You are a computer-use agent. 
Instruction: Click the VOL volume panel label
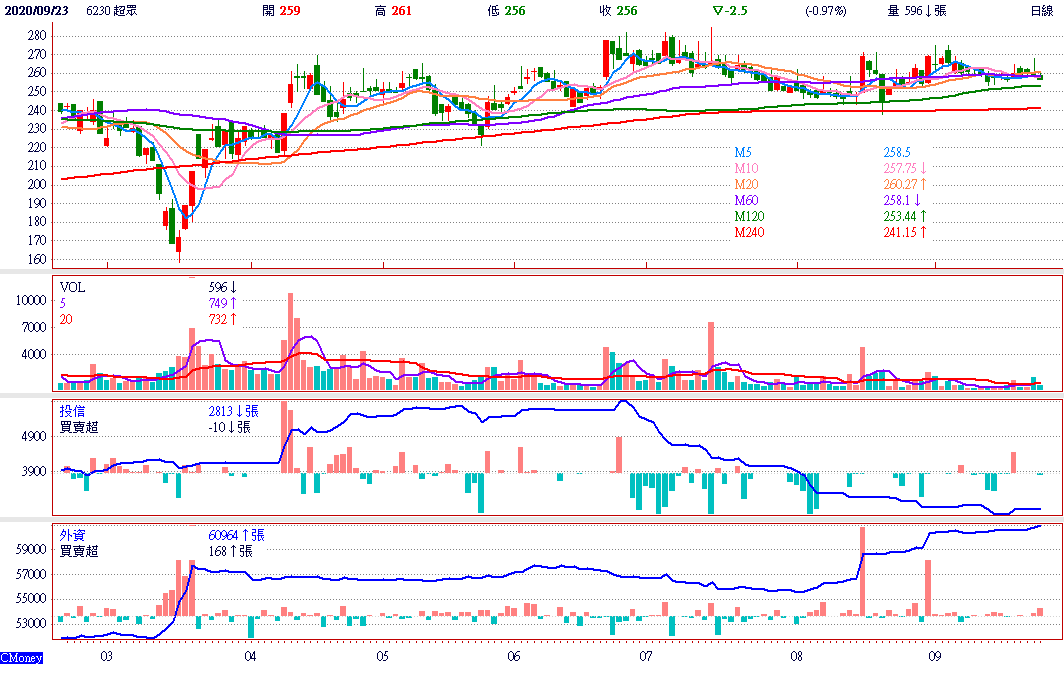click(72, 286)
